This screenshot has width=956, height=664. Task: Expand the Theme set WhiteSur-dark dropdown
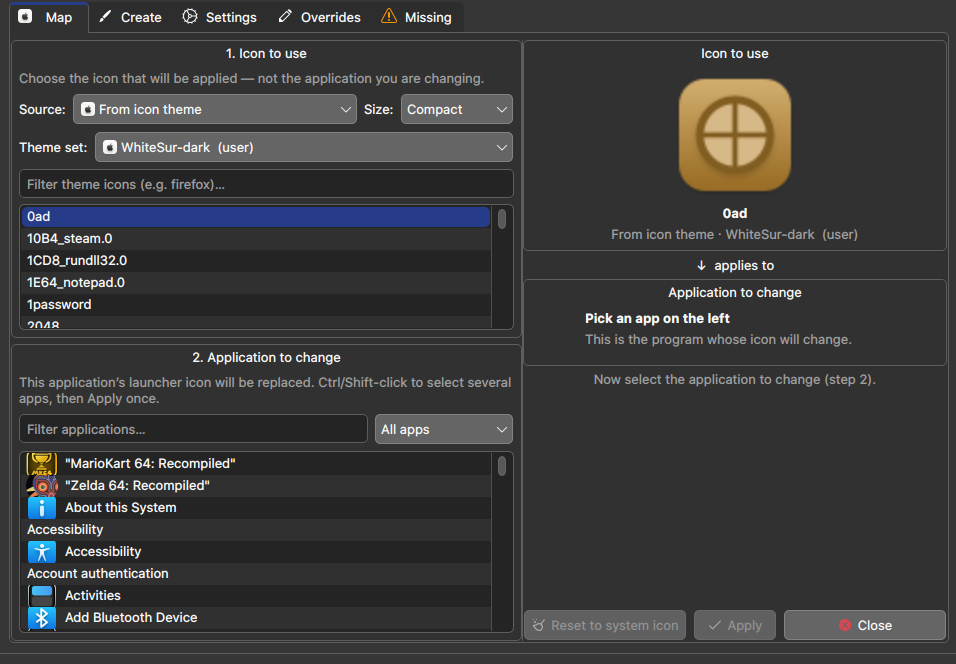click(304, 147)
